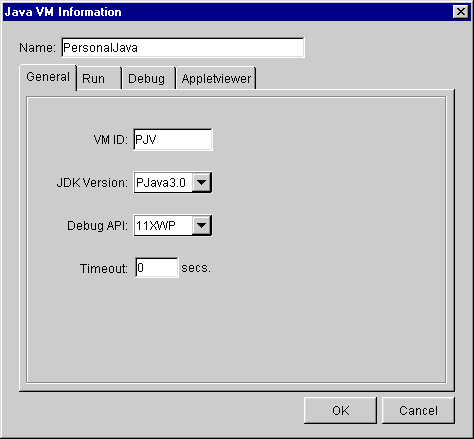Viewport: 474px width, 439px height.
Task: Click the JDK Version label
Action: (x=92, y=183)
